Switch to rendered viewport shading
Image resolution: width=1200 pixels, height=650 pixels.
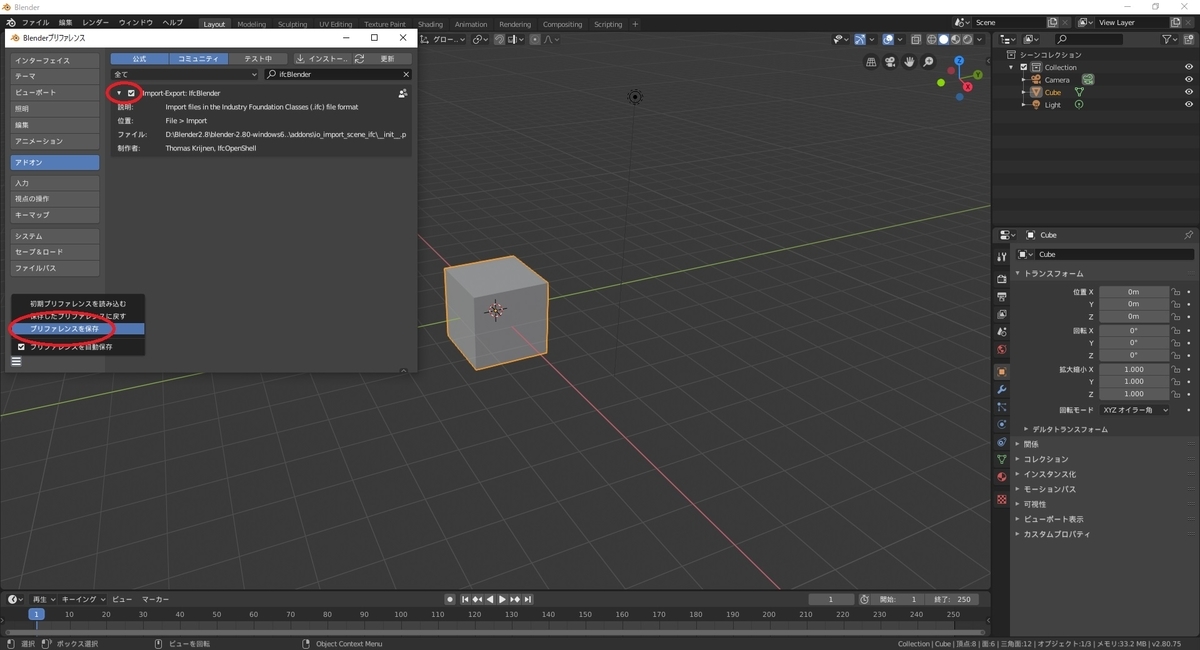(x=967, y=40)
